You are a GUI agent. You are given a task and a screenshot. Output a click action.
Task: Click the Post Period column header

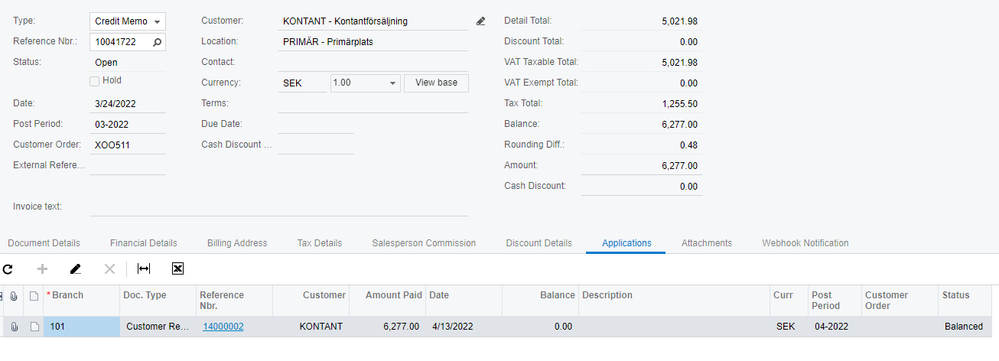[835, 301]
